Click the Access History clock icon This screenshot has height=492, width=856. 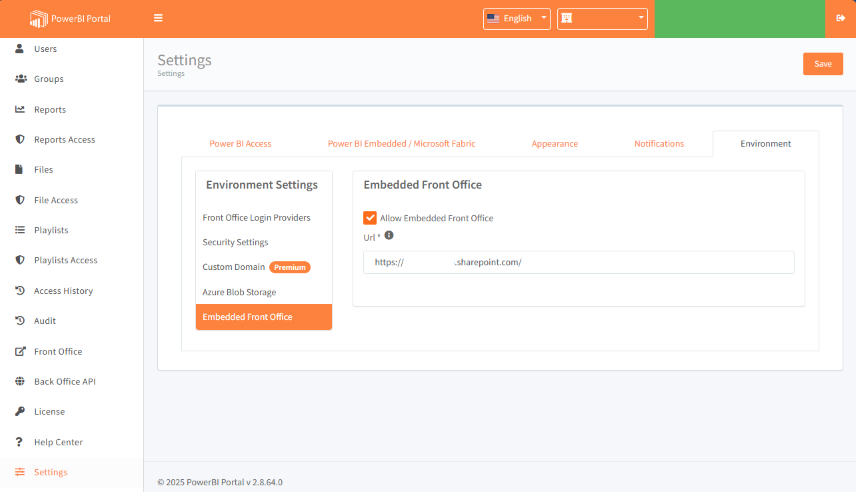(x=20, y=291)
